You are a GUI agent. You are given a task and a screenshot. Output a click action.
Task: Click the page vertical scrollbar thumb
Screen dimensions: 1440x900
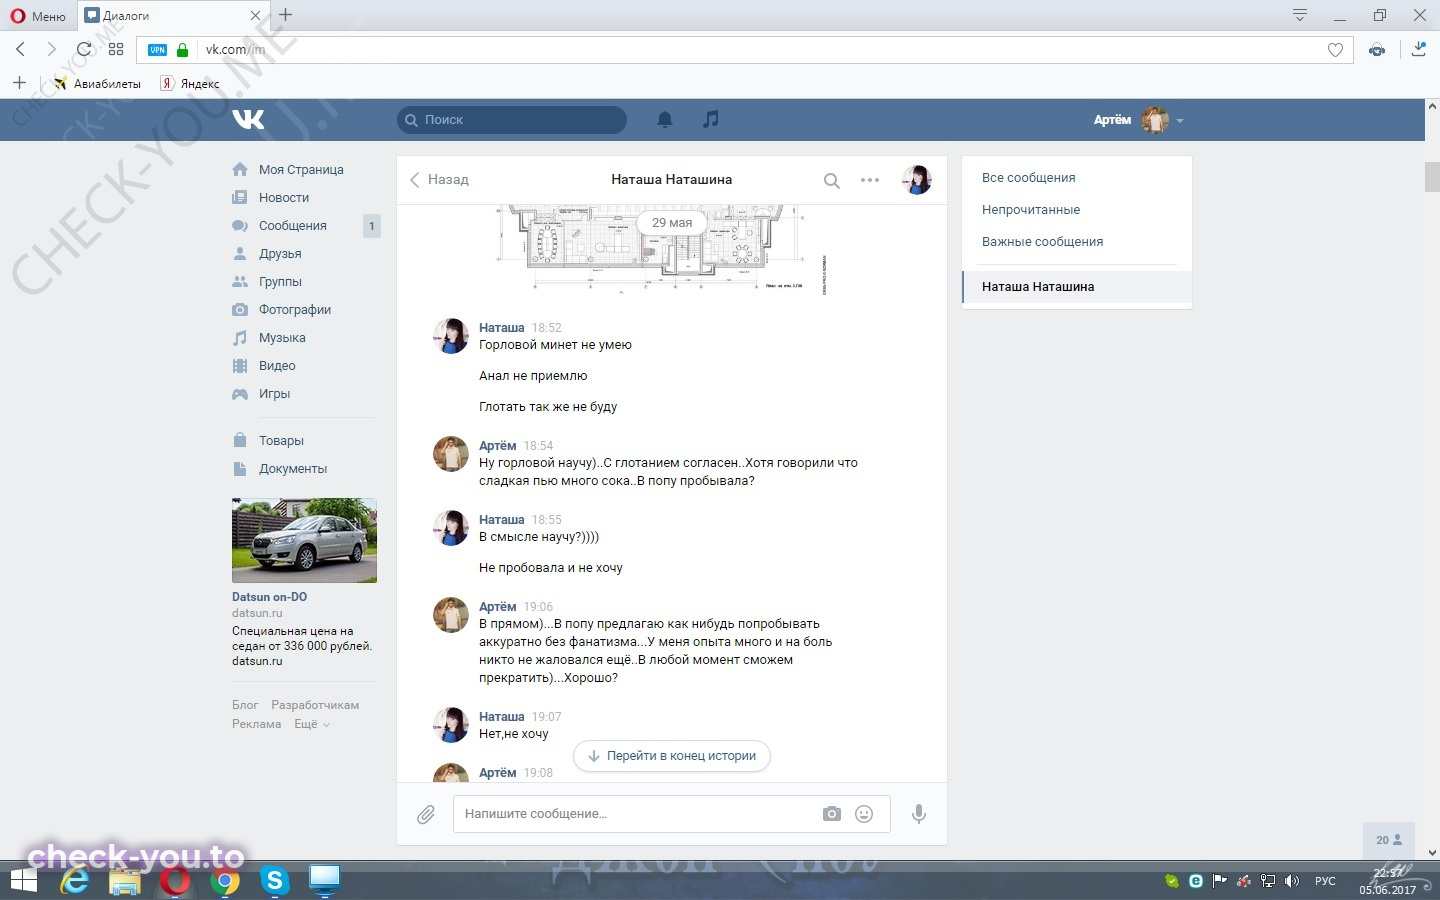point(1432,176)
